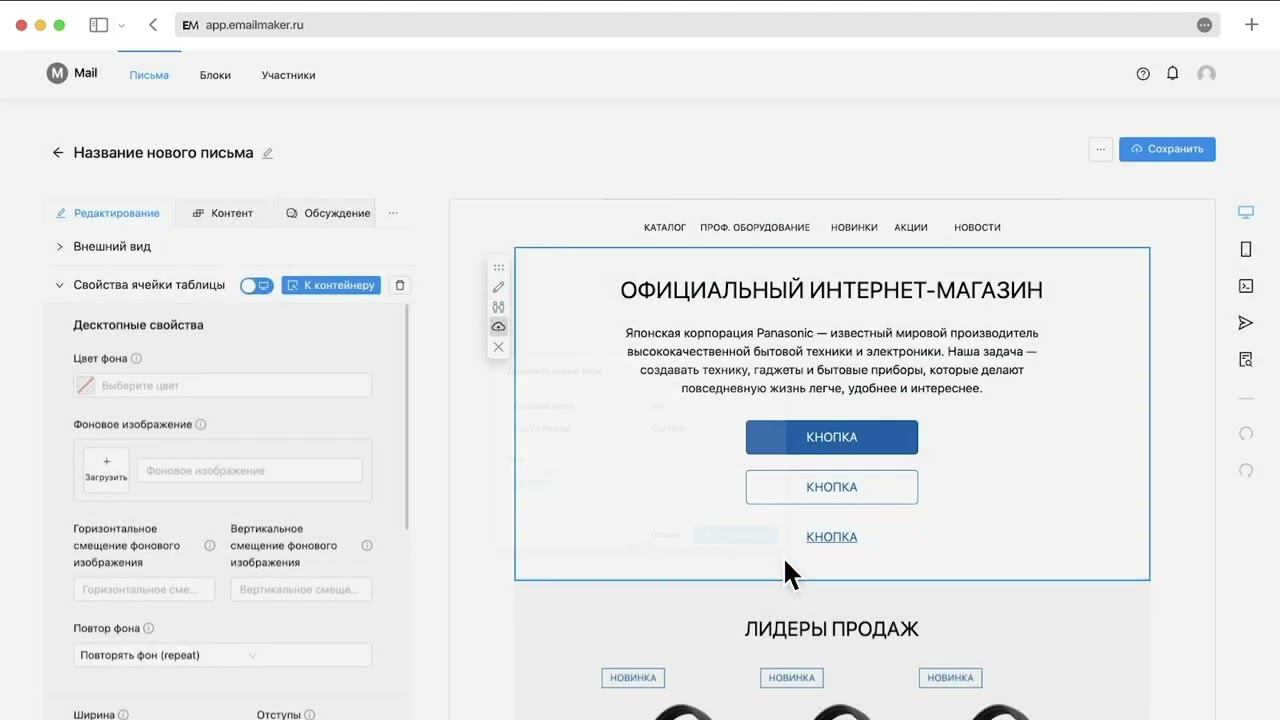Select the Контент tab
Viewport: 1280px width, 720px height.
pos(223,213)
